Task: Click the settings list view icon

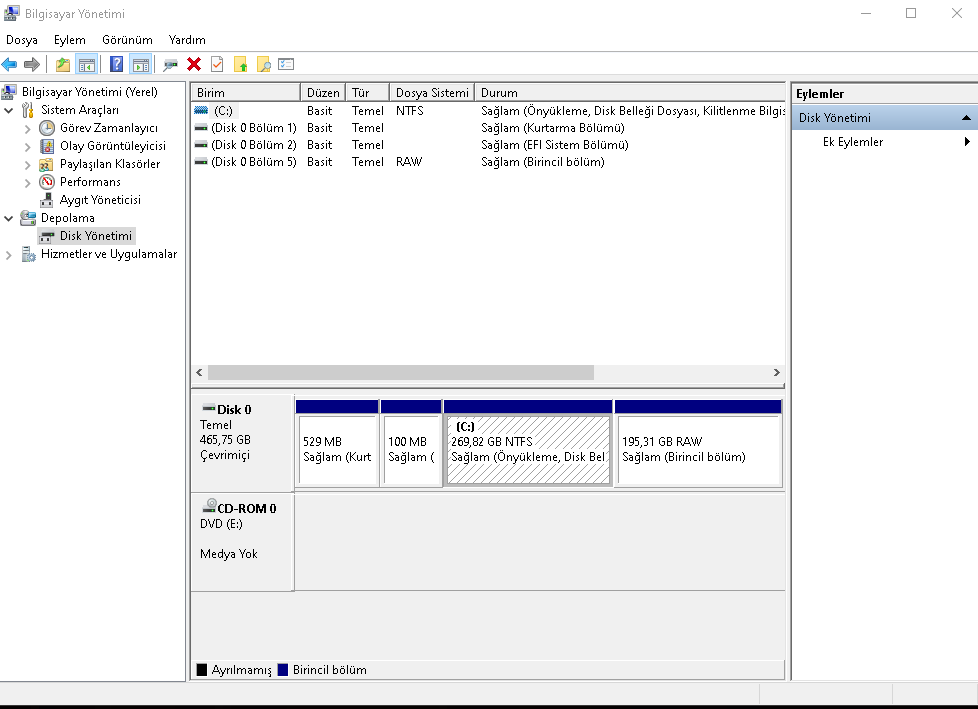Action: pos(286,65)
